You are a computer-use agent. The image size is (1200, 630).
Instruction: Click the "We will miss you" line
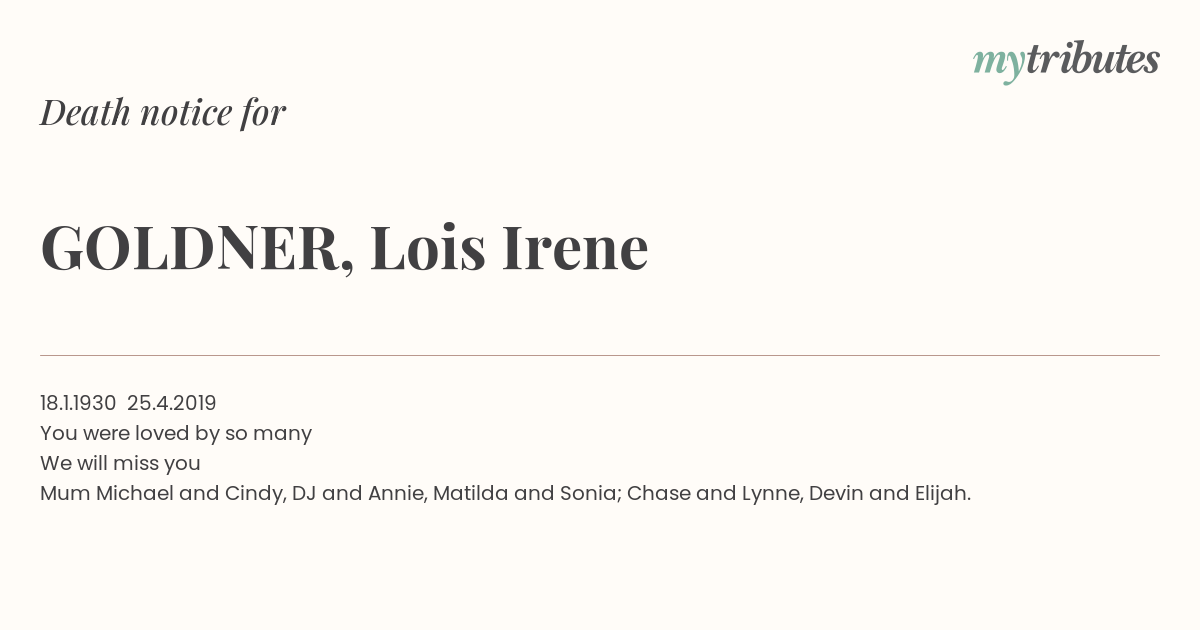pos(120,464)
